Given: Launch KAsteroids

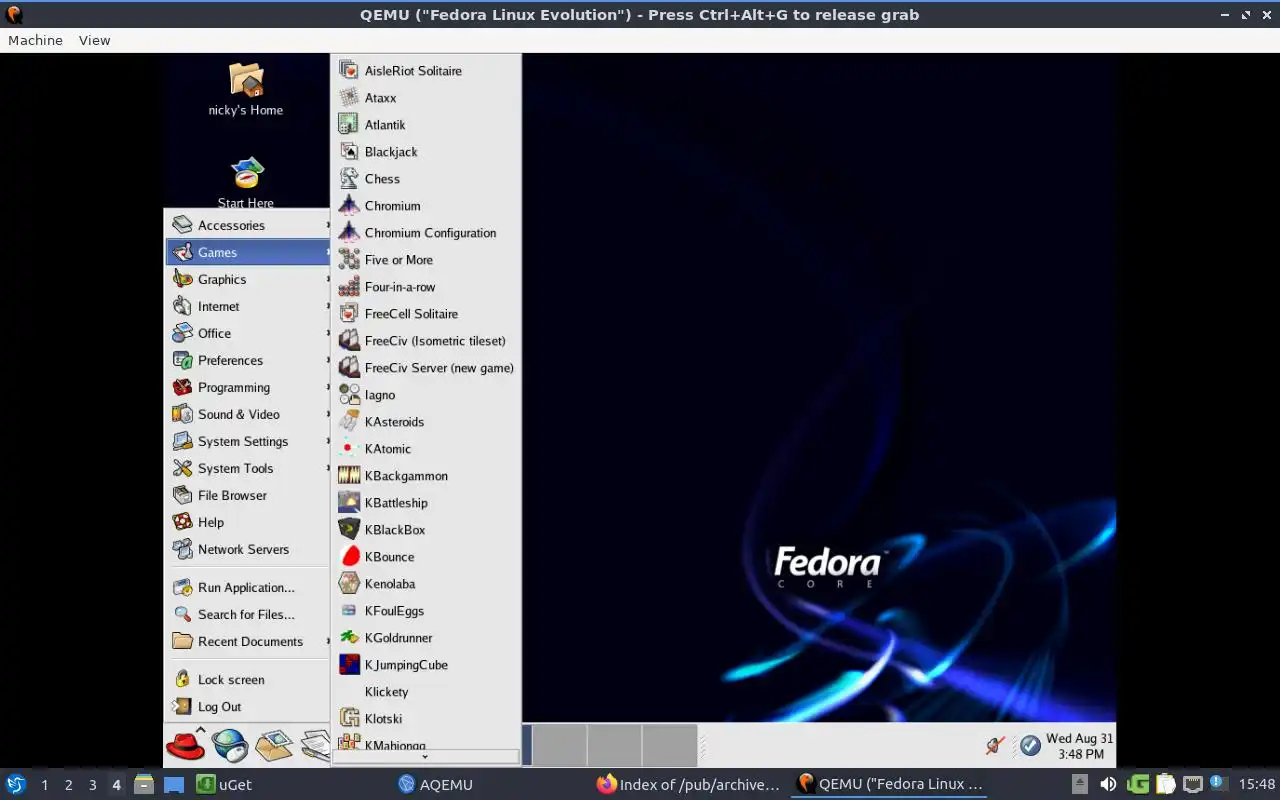Looking at the screenshot, I should (426, 422).
